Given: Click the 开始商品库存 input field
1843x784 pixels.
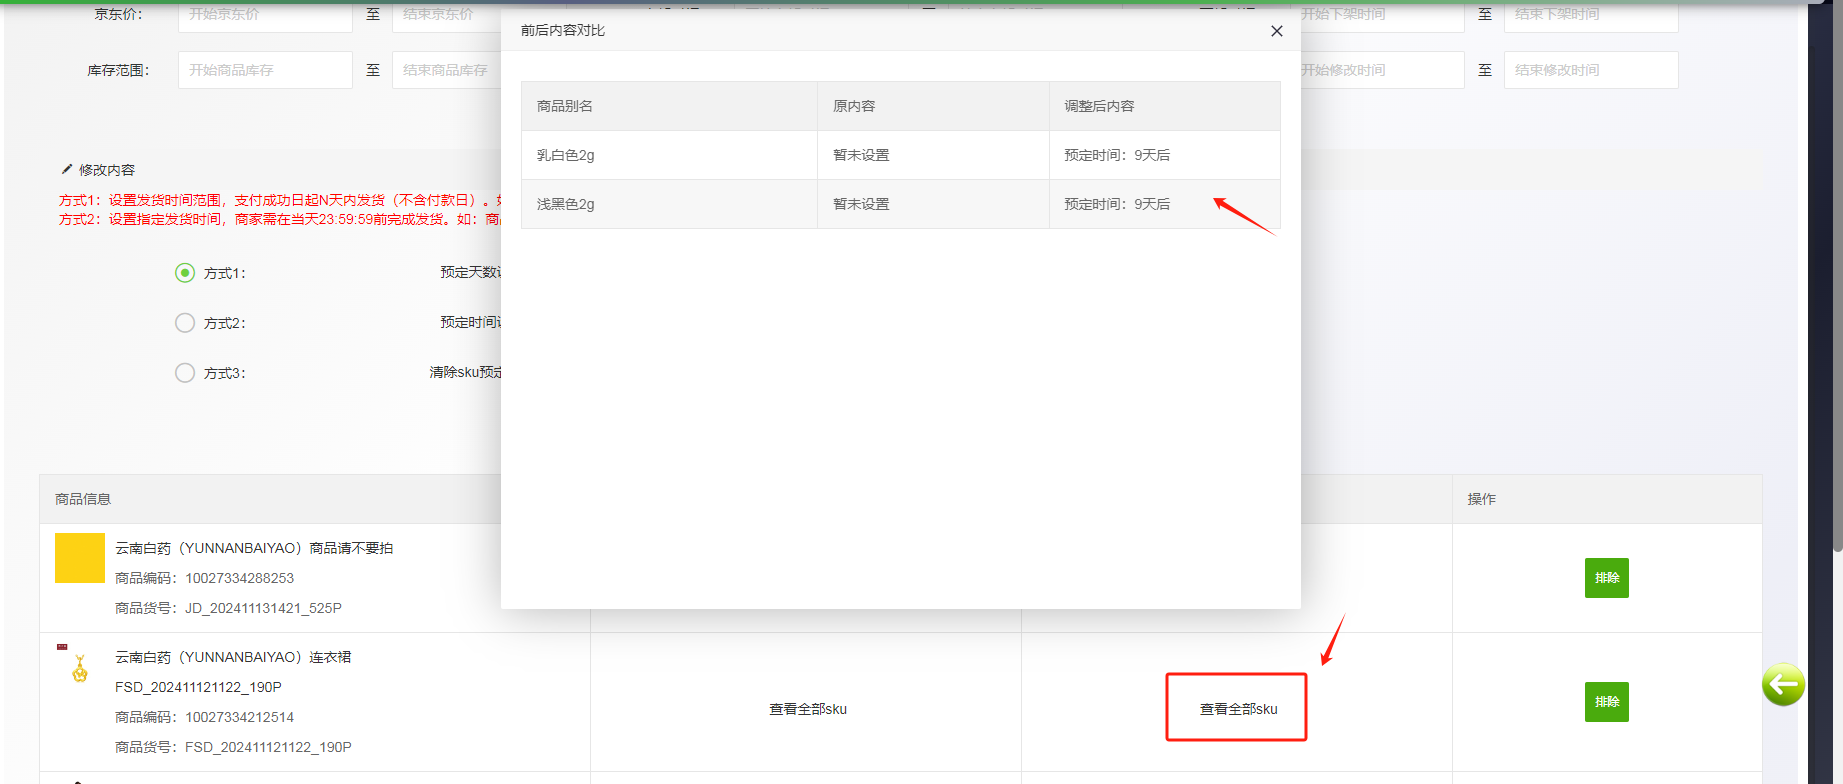Looking at the screenshot, I should point(265,70).
